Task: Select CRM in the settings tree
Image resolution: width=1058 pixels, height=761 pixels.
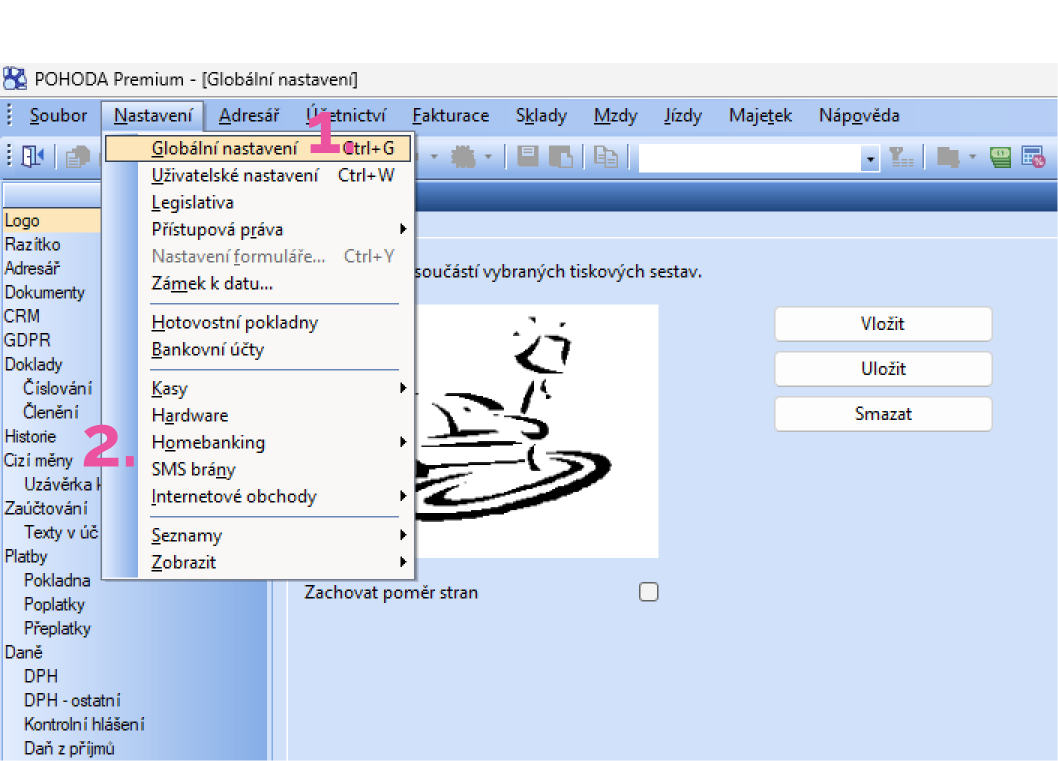Action: point(22,316)
